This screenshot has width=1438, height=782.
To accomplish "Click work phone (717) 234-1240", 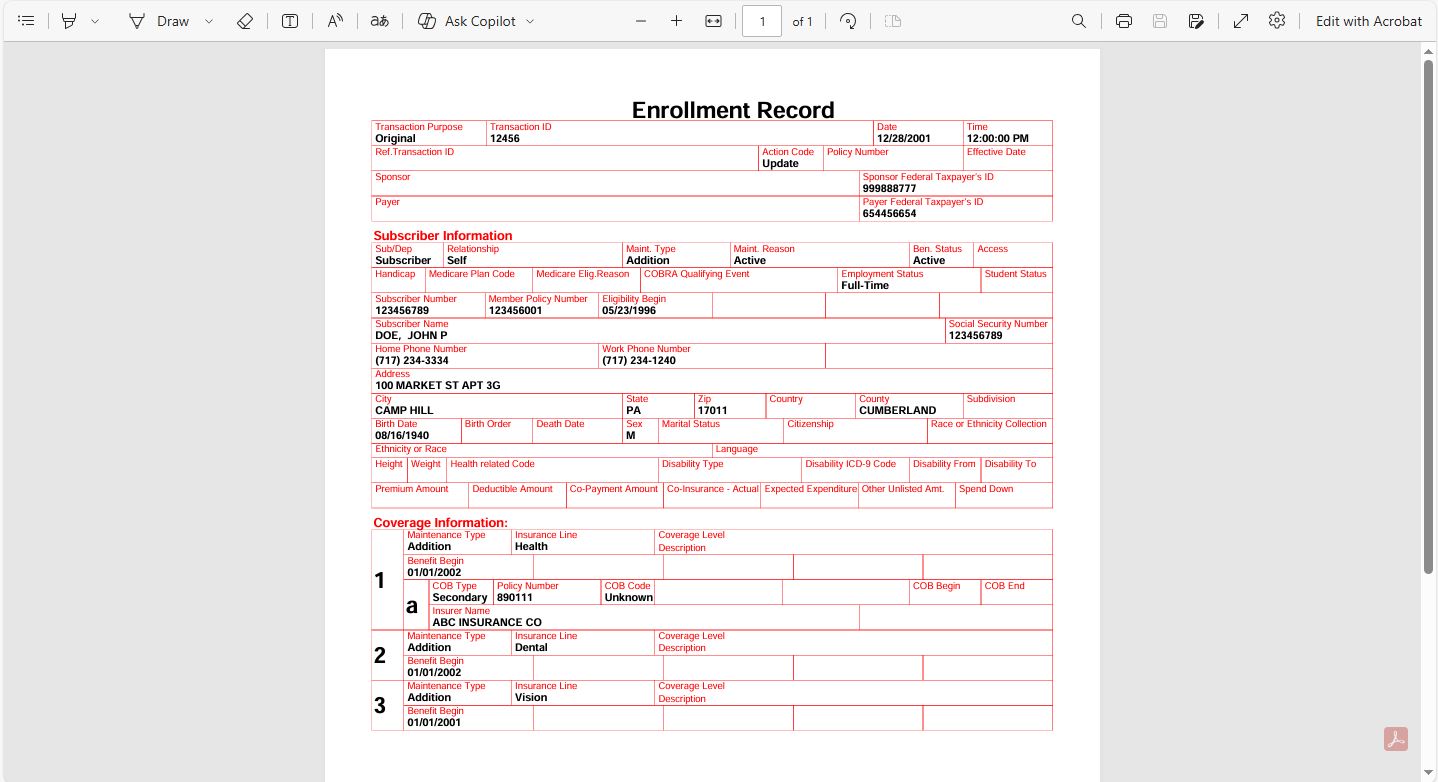I will pyautogui.click(x=639, y=361).
